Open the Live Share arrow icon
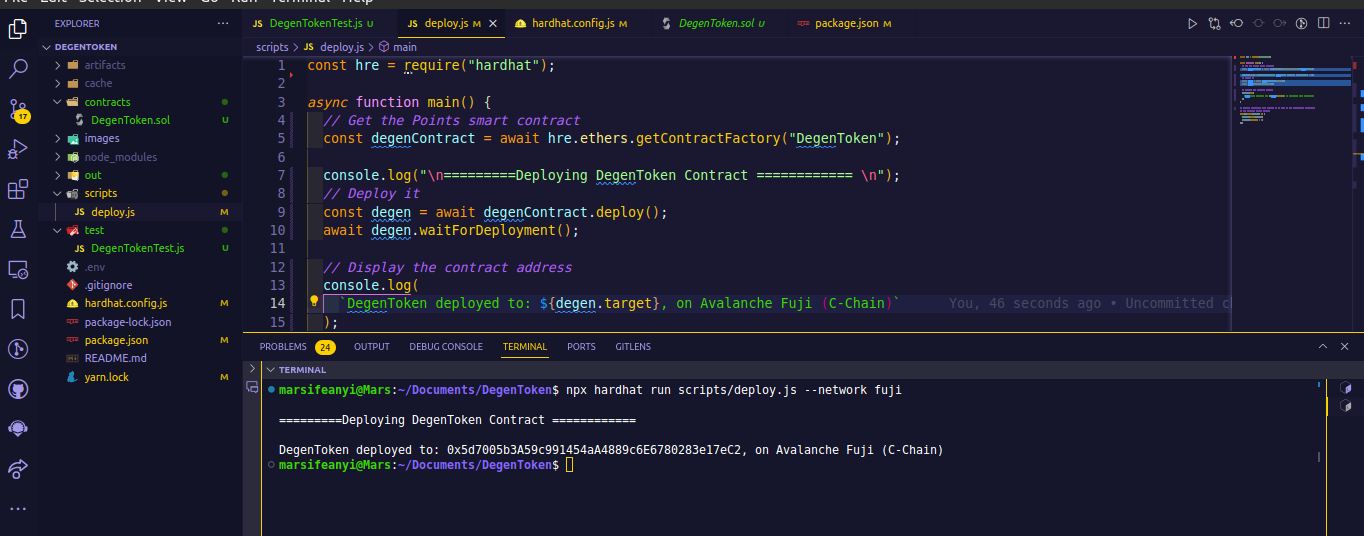Screen dimensions: 1364x536 pyautogui.click(x=18, y=468)
